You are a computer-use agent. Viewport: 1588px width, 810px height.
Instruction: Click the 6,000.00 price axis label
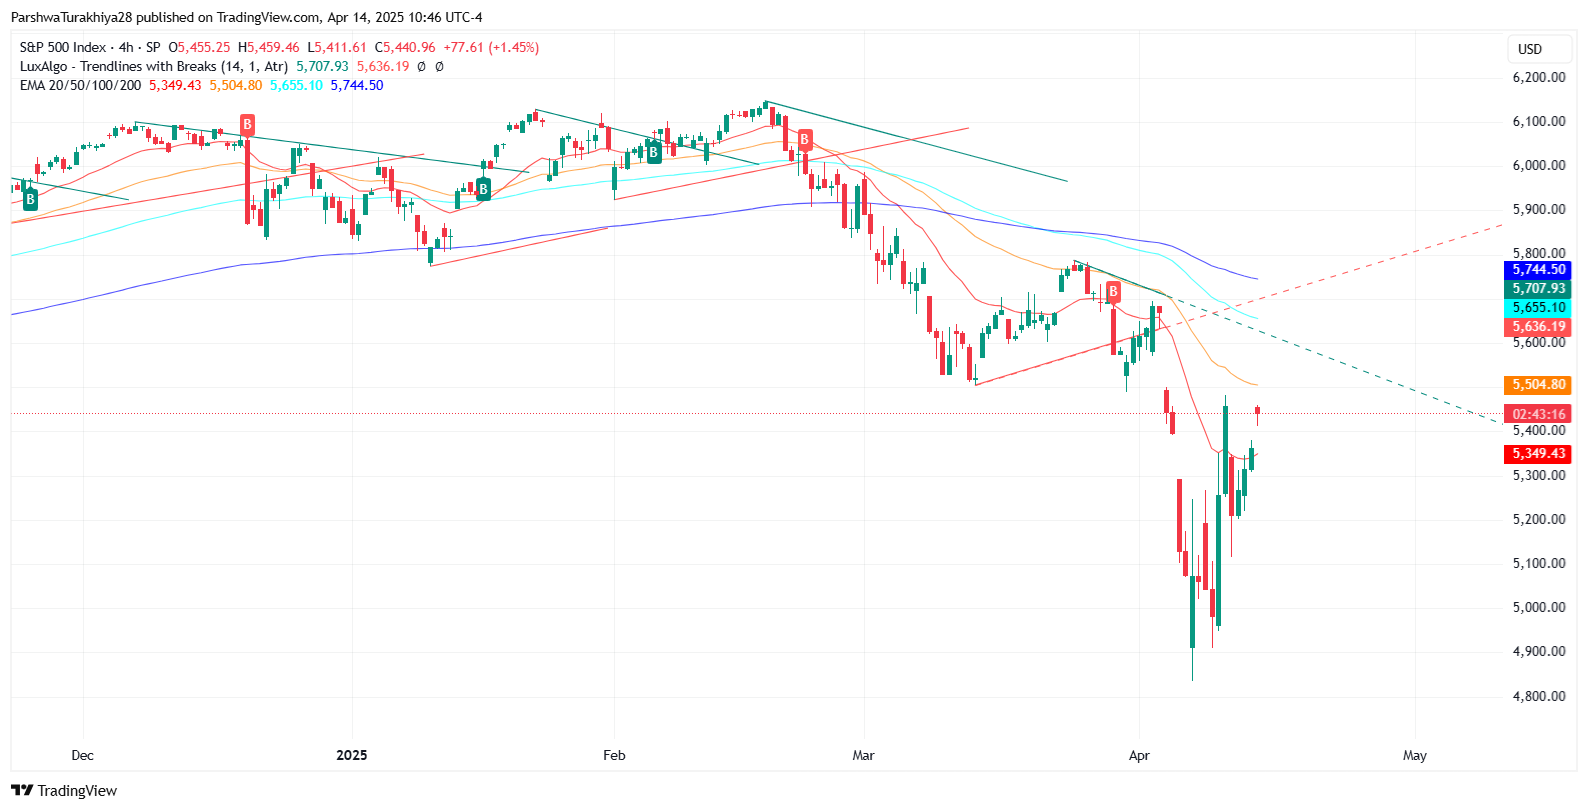(x=1539, y=166)
